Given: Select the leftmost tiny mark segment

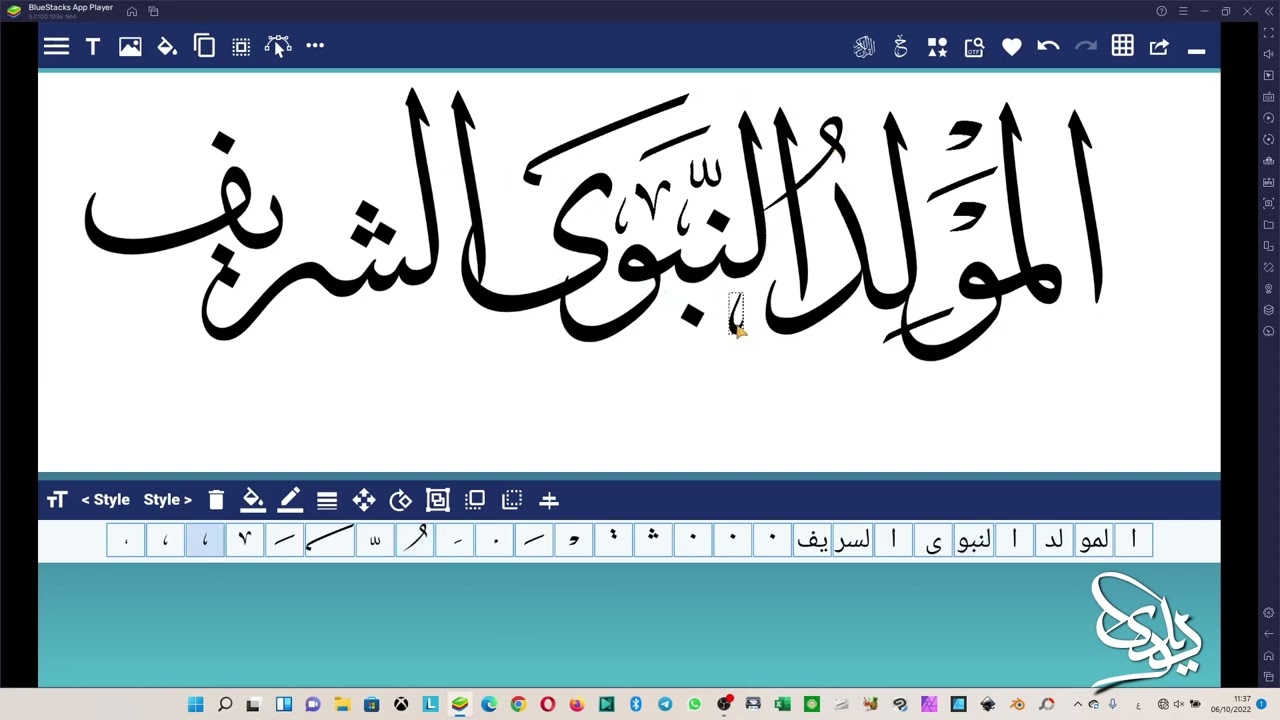Looking at the screenshot, I should [126, 540].
